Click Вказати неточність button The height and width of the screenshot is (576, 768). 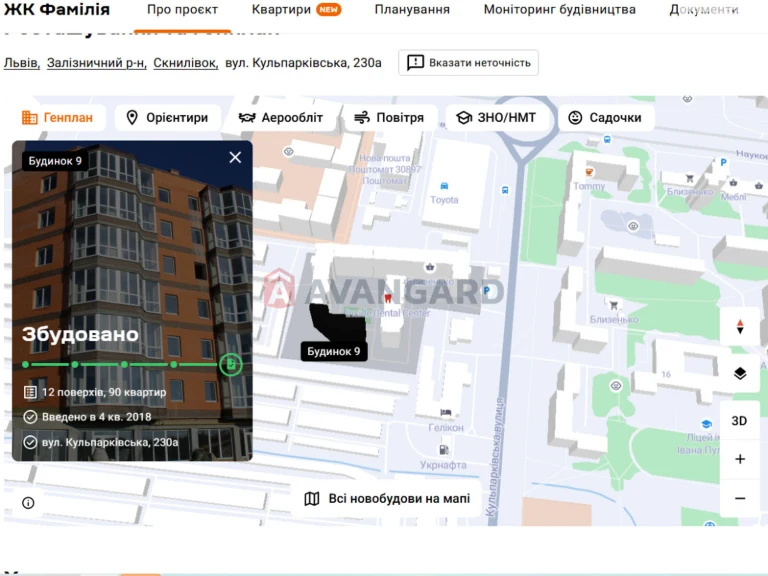coord(468,63)
